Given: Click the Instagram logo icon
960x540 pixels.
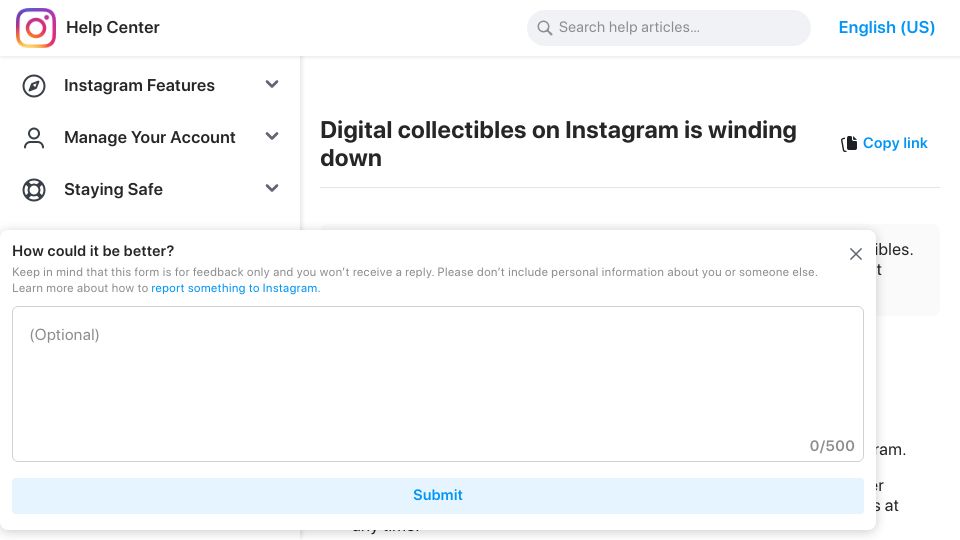Looking at the screenshot, I should [x=36, y=28].
